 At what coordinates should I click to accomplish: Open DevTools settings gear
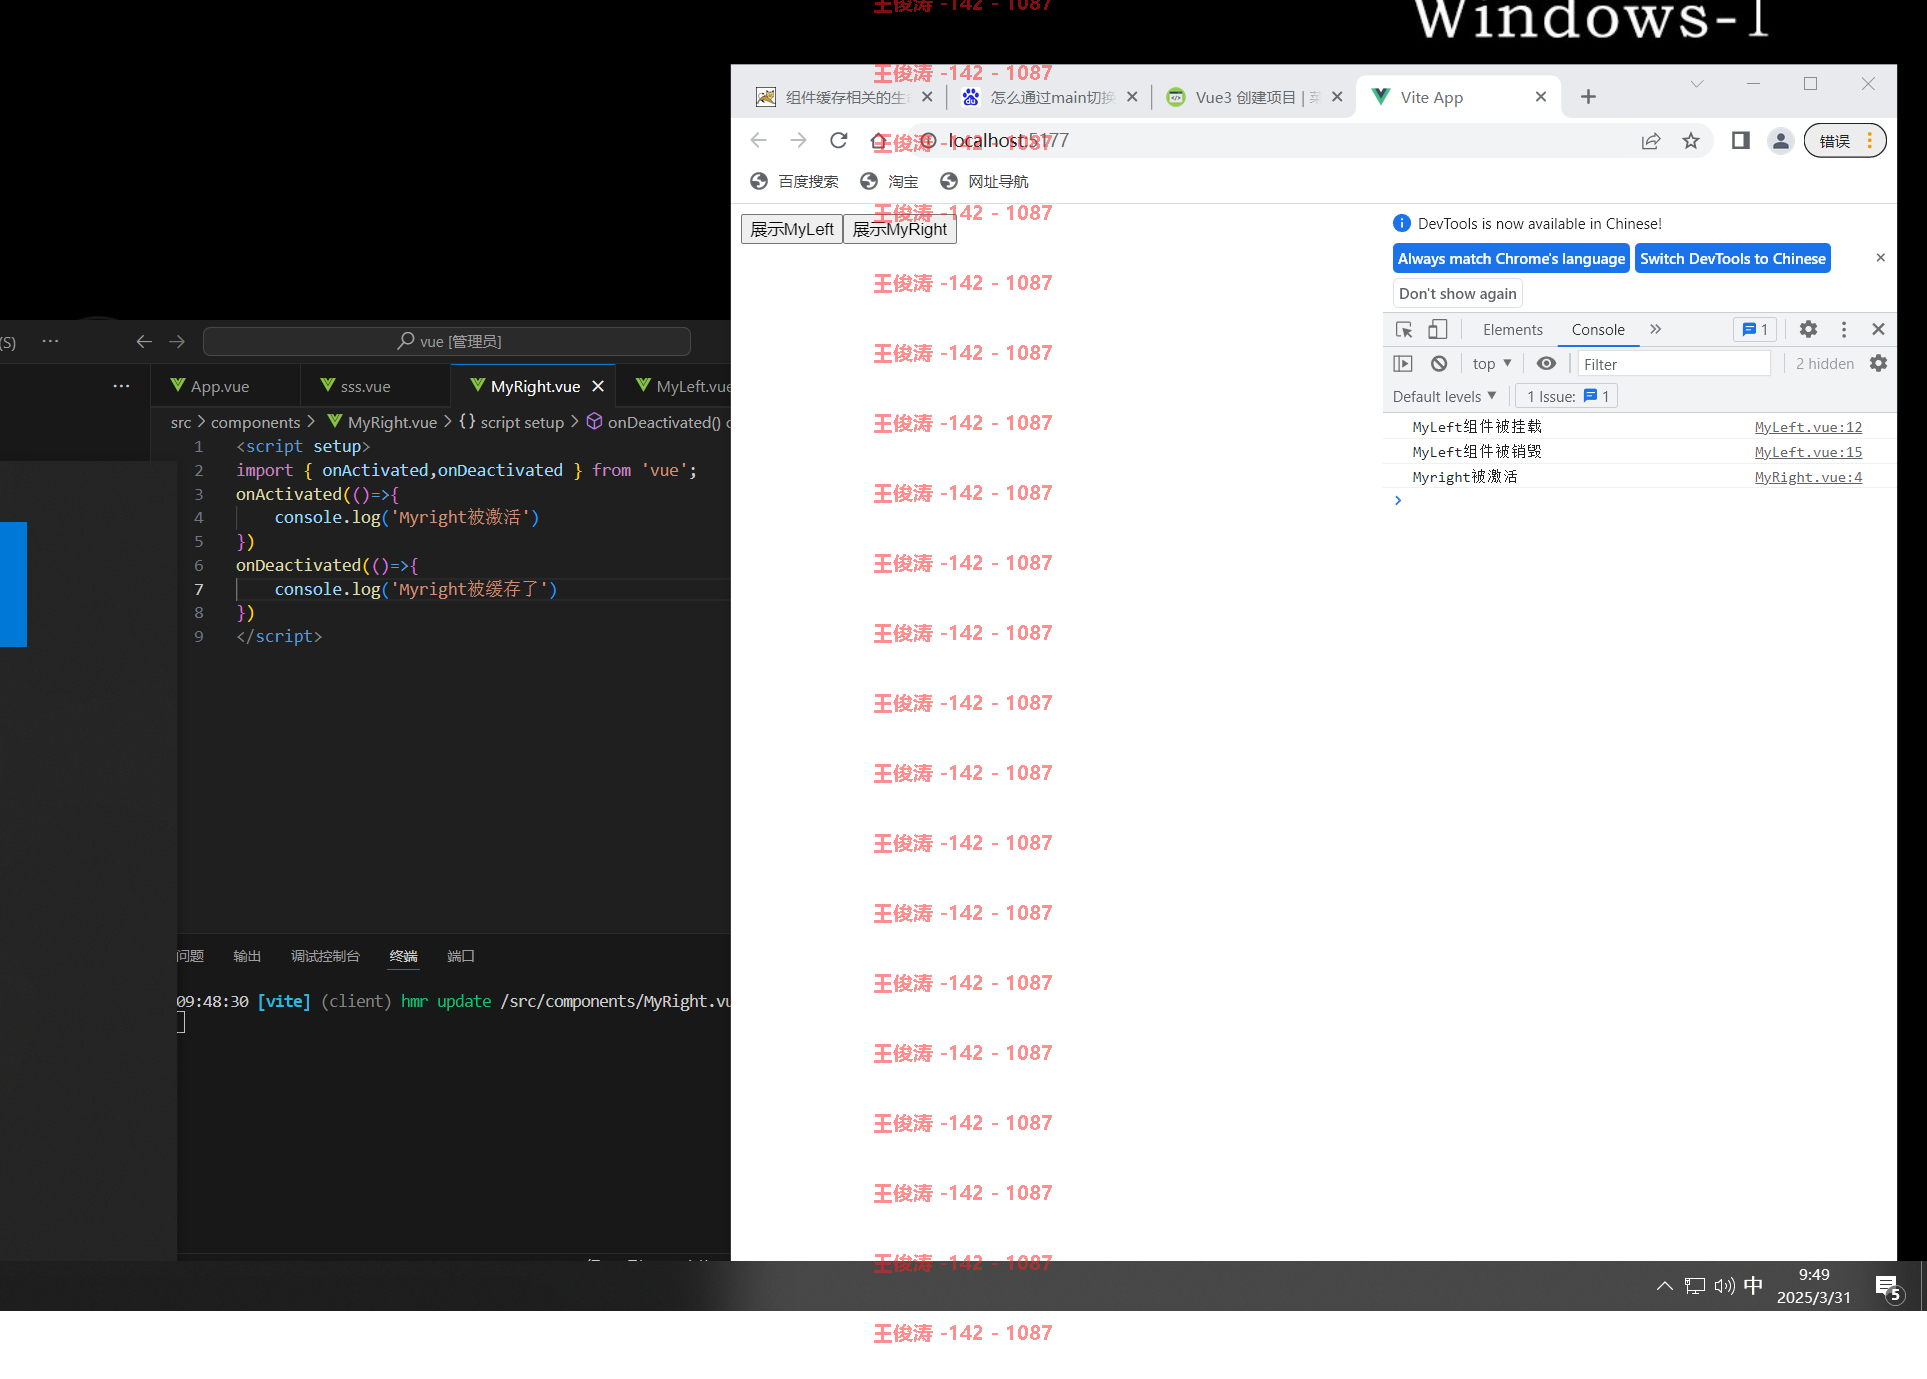(1808, 329)
